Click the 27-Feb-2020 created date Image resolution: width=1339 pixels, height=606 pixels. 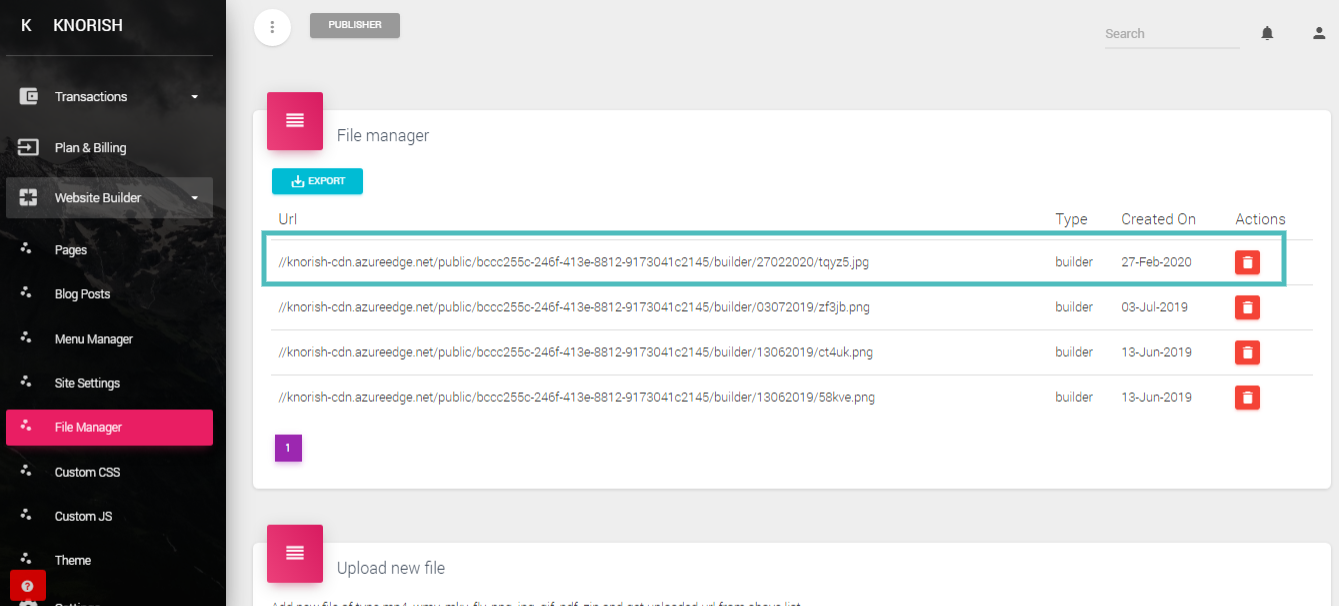click(x=1157, y=262)
